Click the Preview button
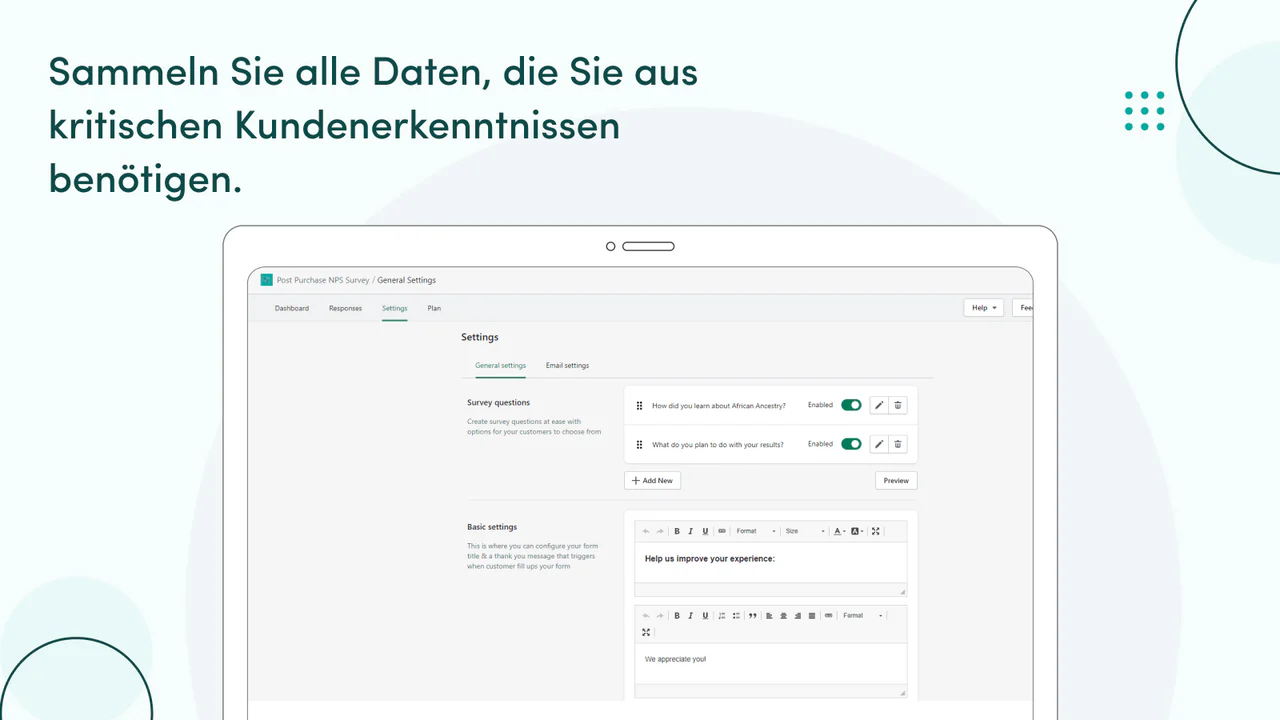Viewport: 1280px width, 720px height. click(896, 481)
